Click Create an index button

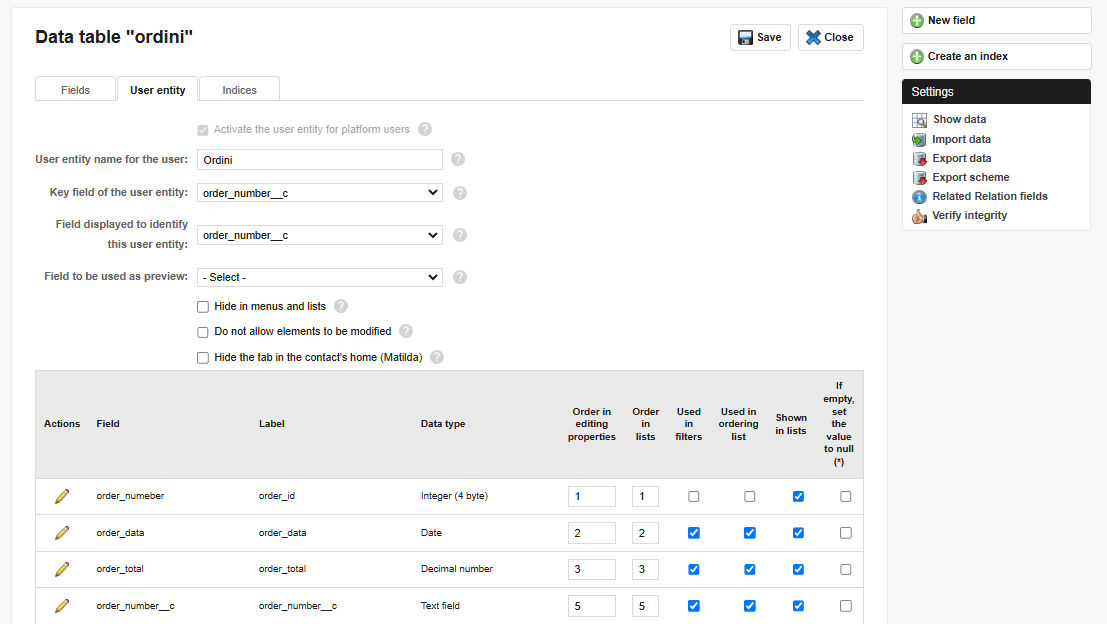pyautogui.click(x=996, y=56)
